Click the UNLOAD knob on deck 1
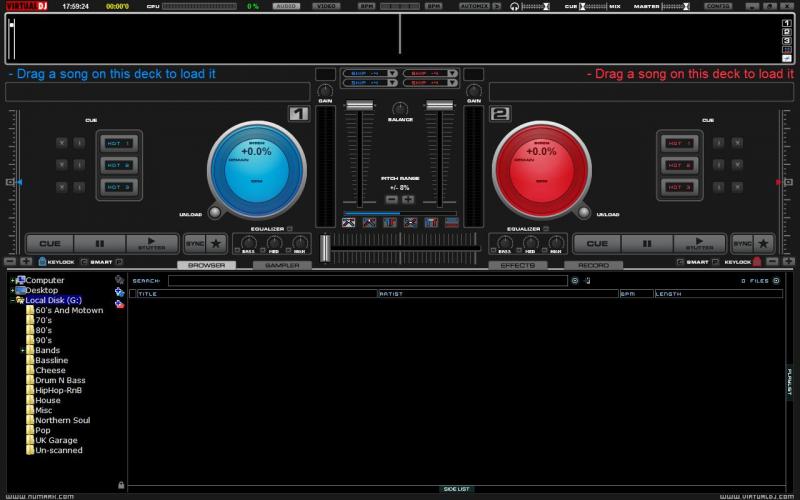The width and height of the screenshot is (800, 500). pos(215,212)
